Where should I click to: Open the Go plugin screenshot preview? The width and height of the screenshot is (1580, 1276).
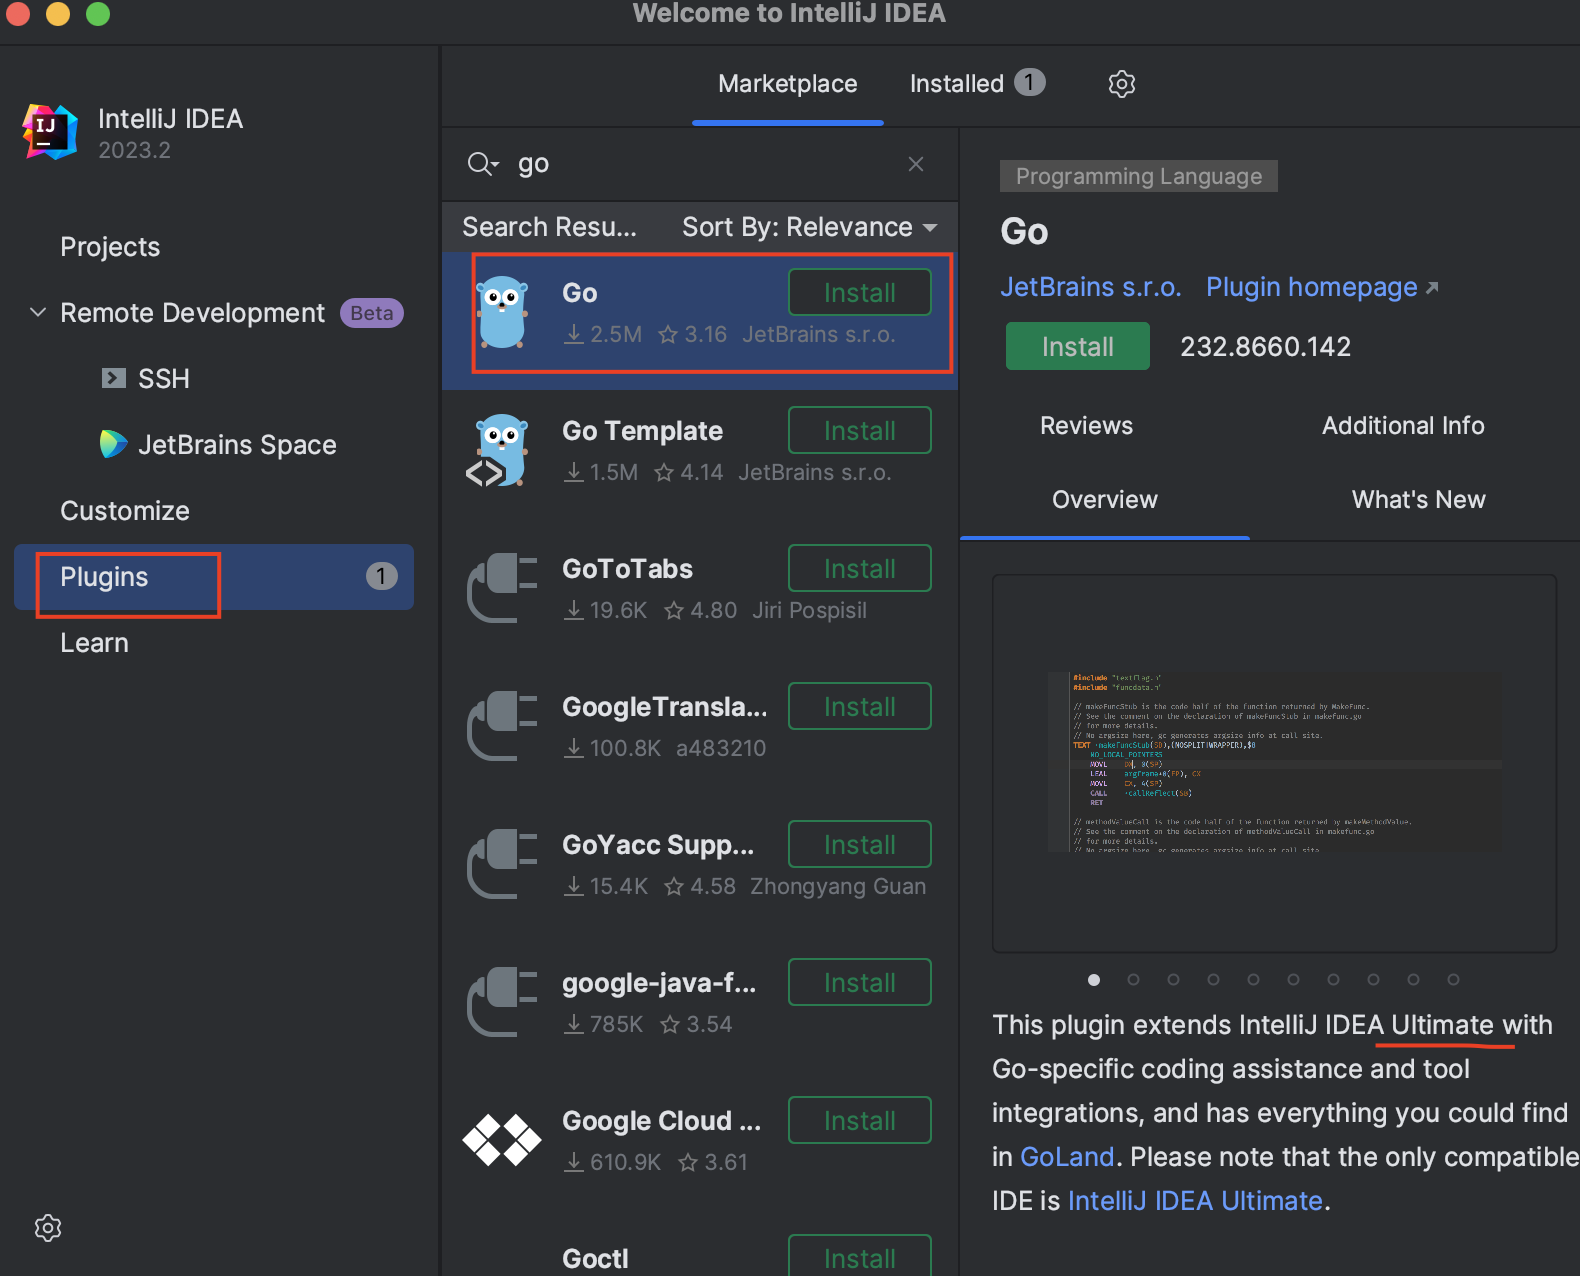[1274, 763]
